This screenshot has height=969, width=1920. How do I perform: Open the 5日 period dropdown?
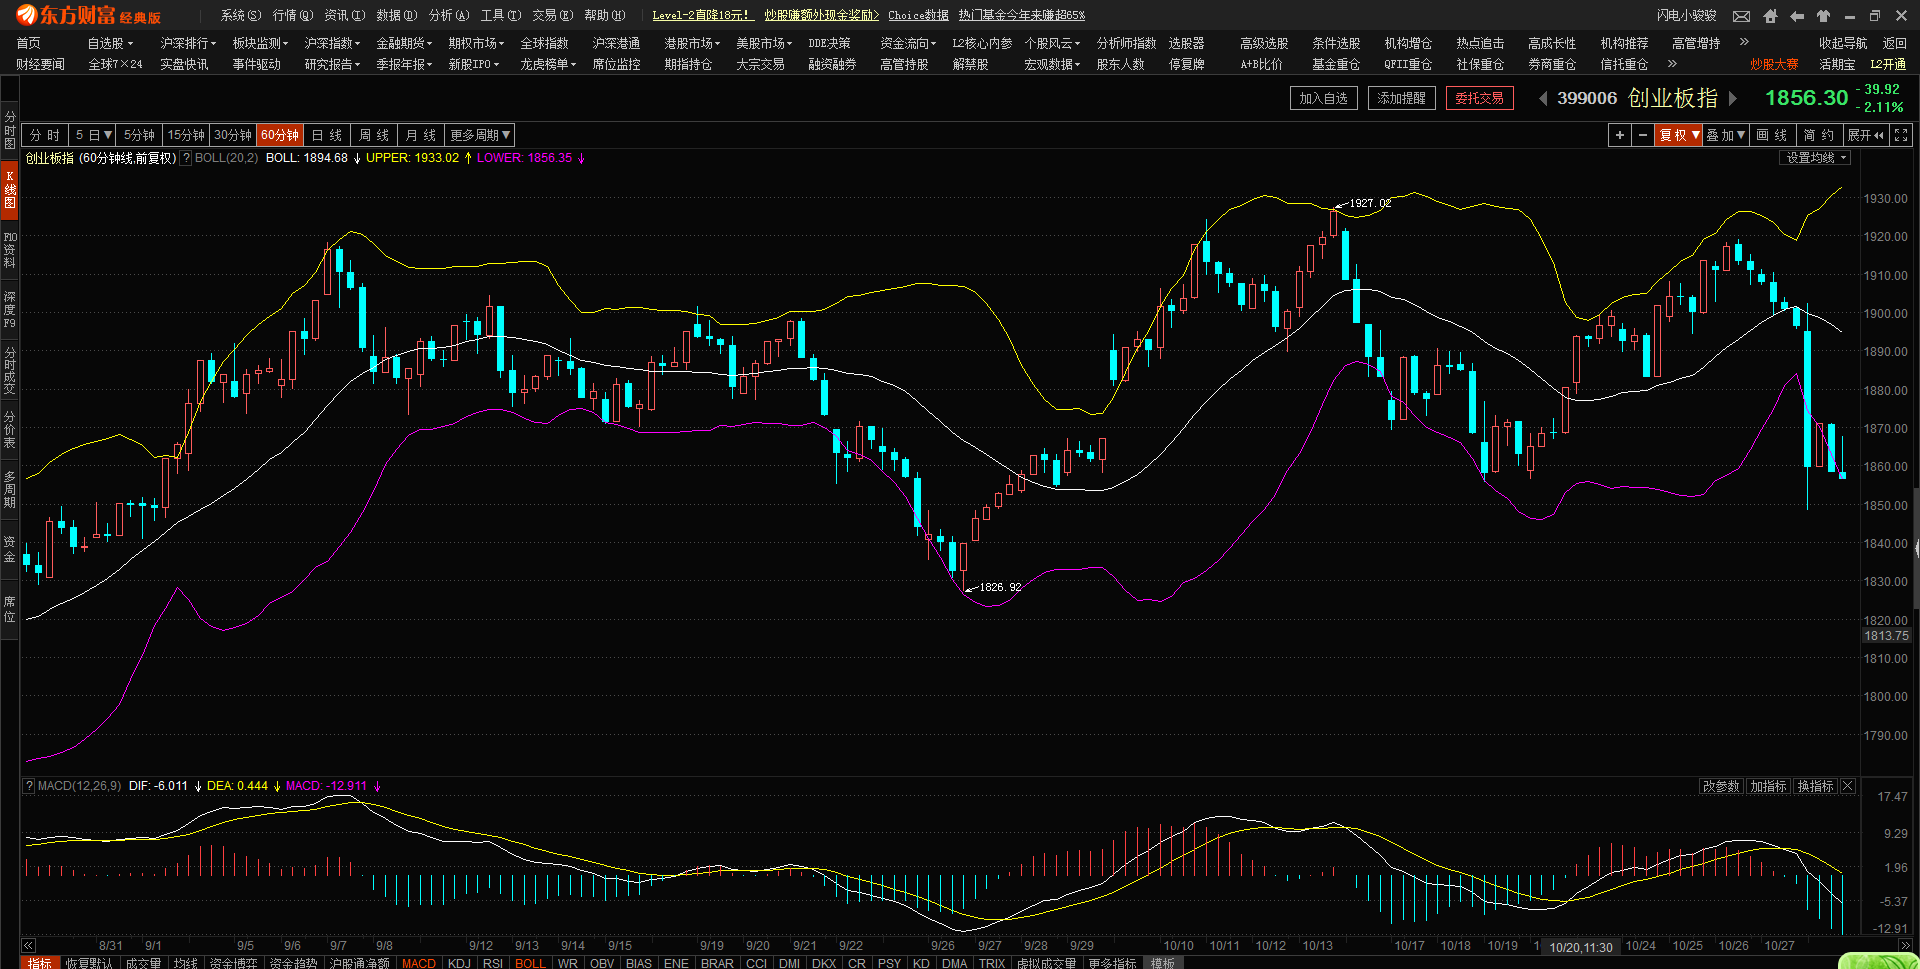[93, 135]
